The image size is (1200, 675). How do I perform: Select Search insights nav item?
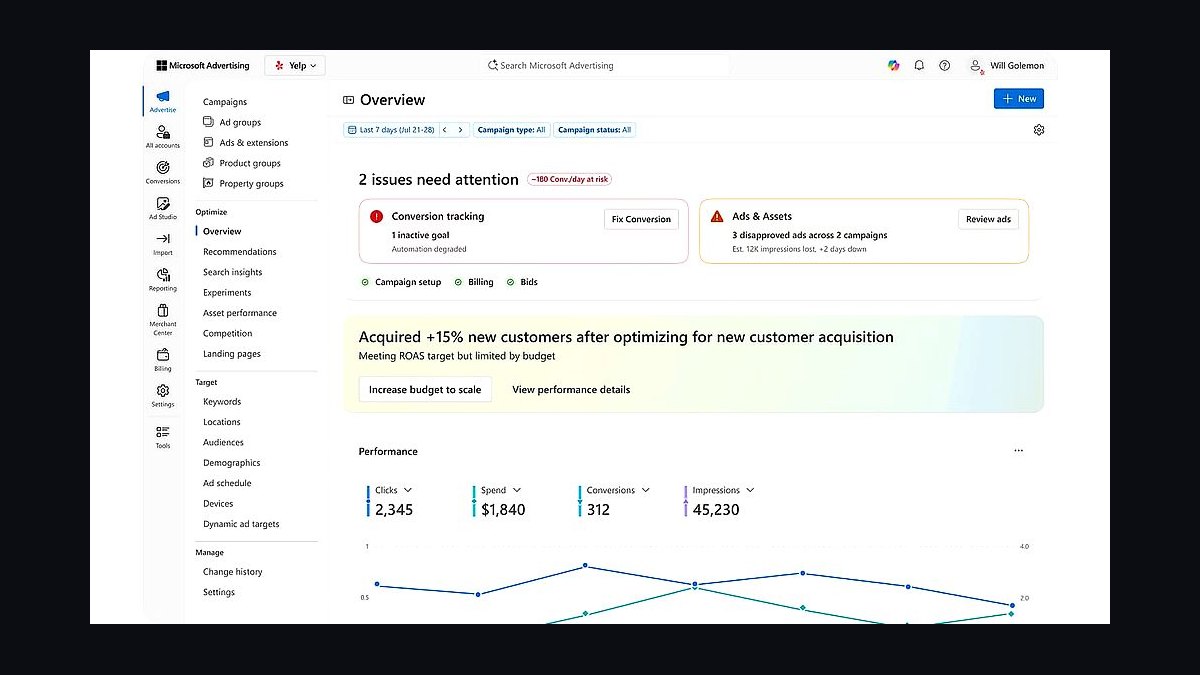233,272
